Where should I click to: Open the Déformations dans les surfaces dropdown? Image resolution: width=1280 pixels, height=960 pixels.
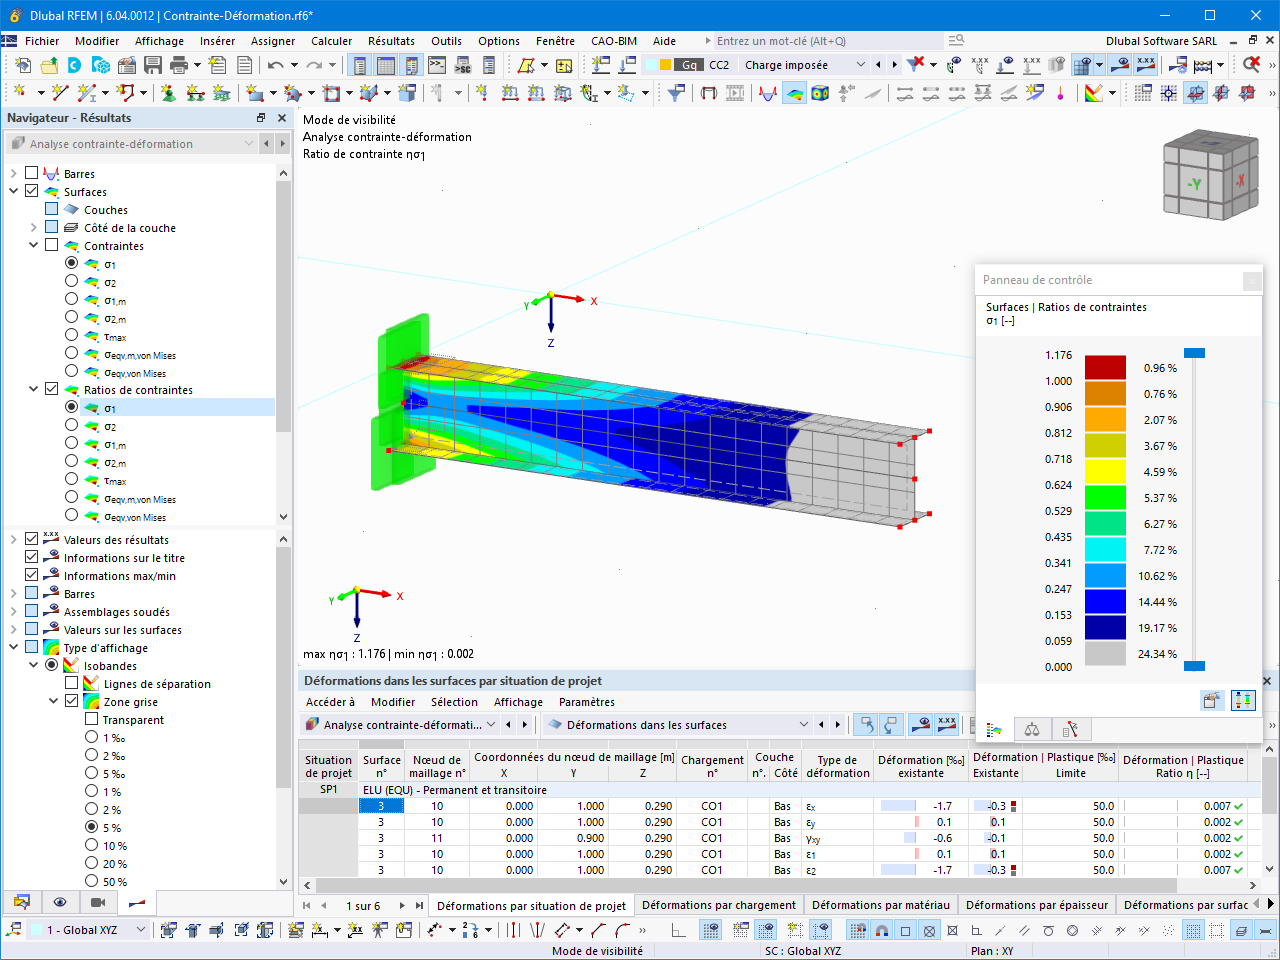[804, 725]
